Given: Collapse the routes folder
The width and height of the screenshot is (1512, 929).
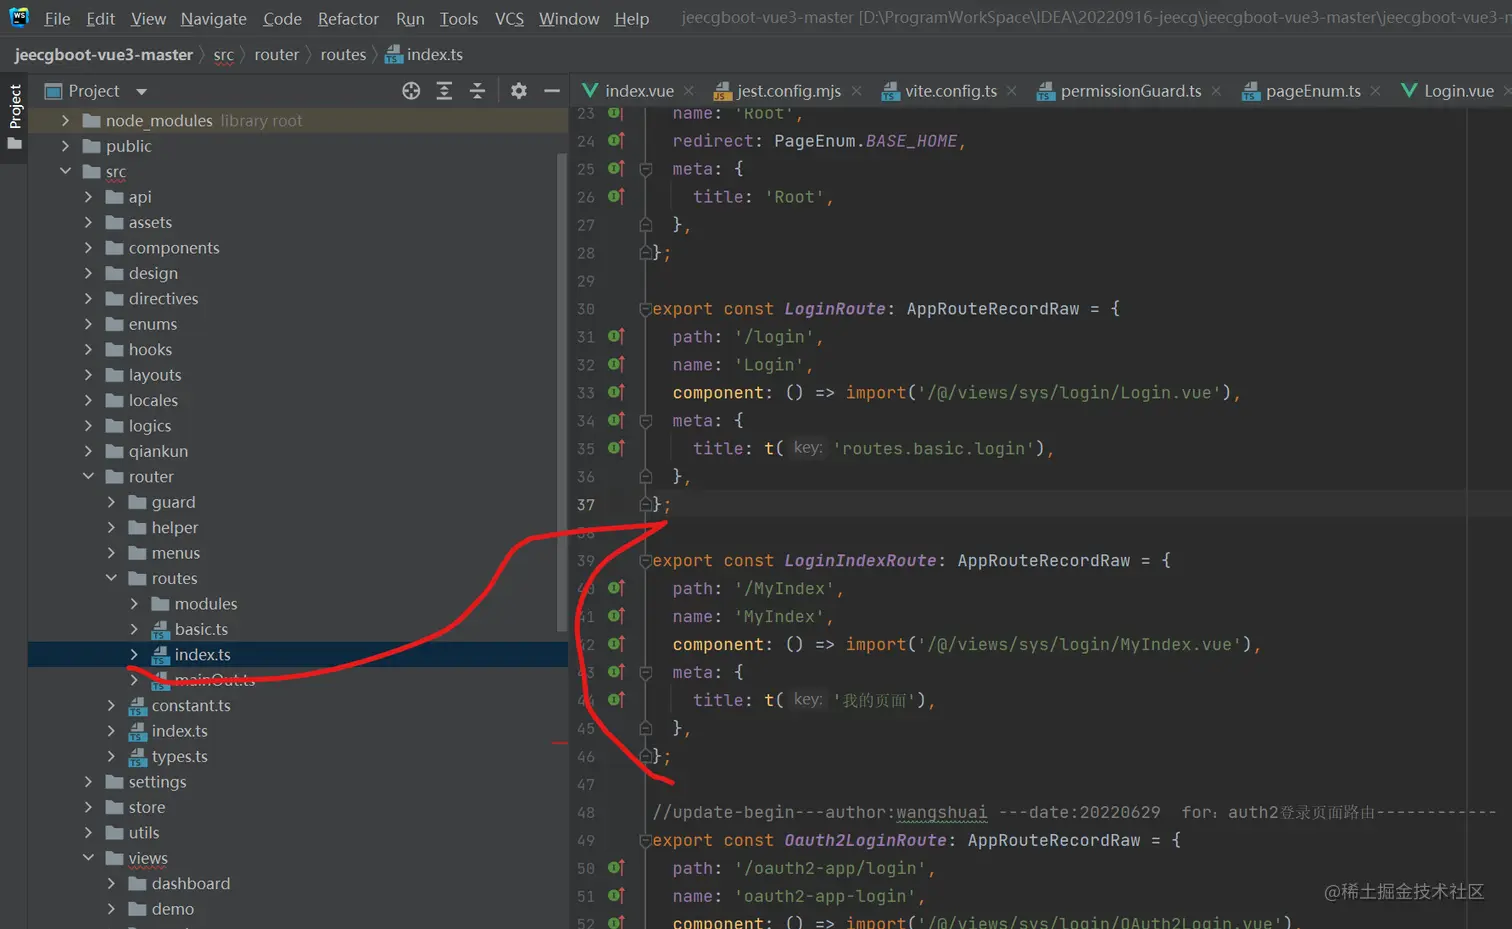Looking at the screenshot, I should 112,578.
